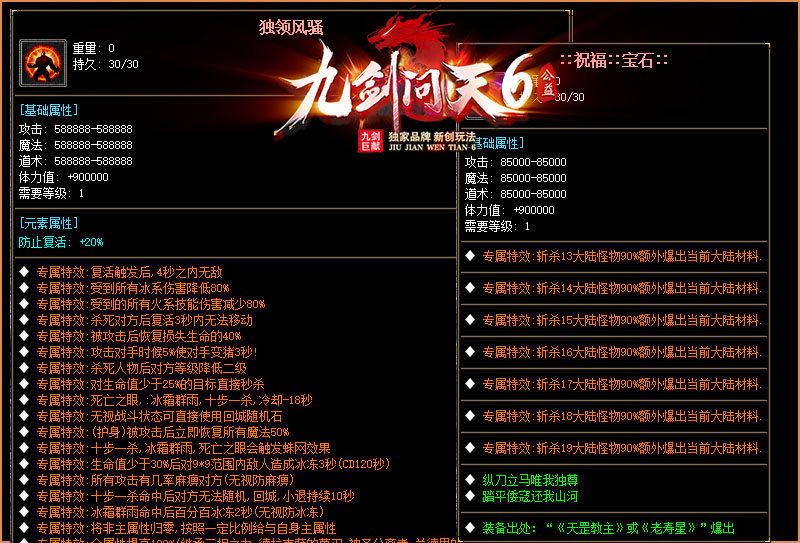The width and height of the screenshot is (800, 543).
Task: Click diamond bullet beside 复活触发后 effect
Action: click(x=24, y=272)
